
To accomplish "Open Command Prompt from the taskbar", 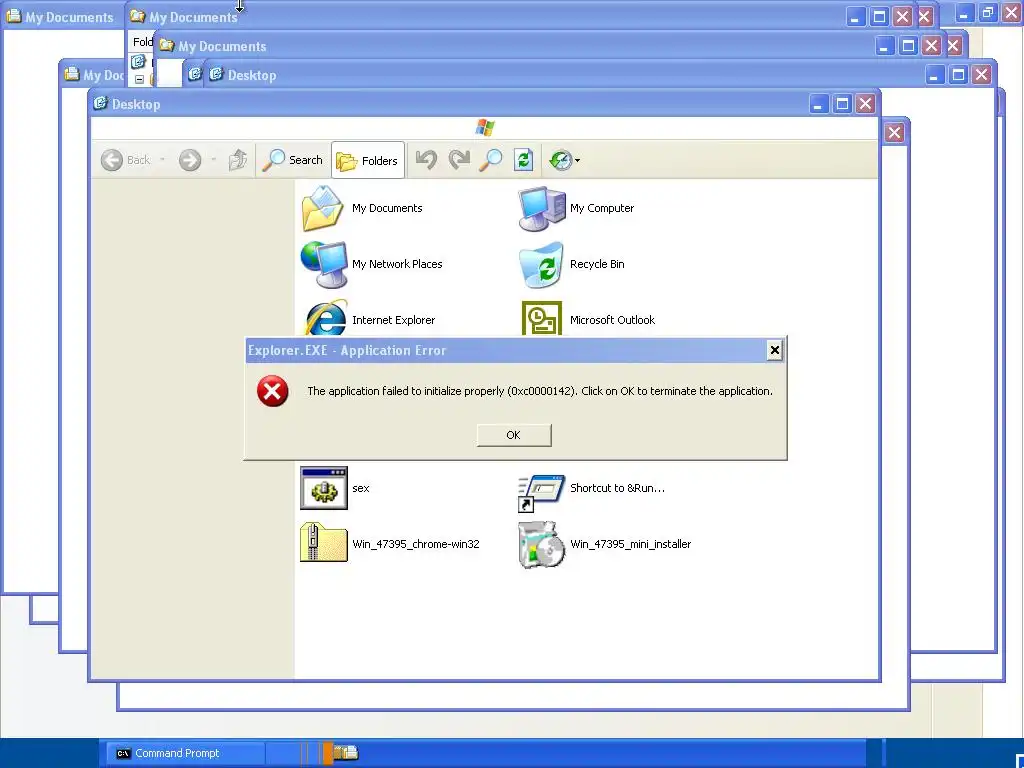I will 185,753.
